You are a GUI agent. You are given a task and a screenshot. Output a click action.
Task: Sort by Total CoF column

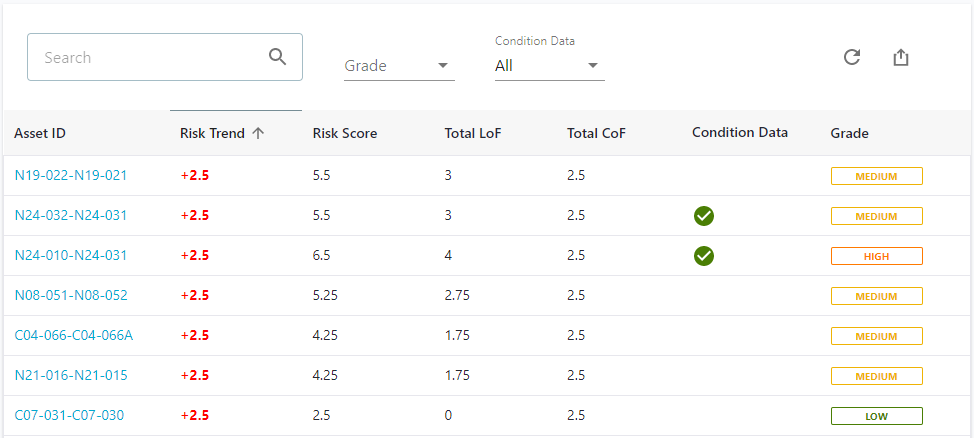596,133
